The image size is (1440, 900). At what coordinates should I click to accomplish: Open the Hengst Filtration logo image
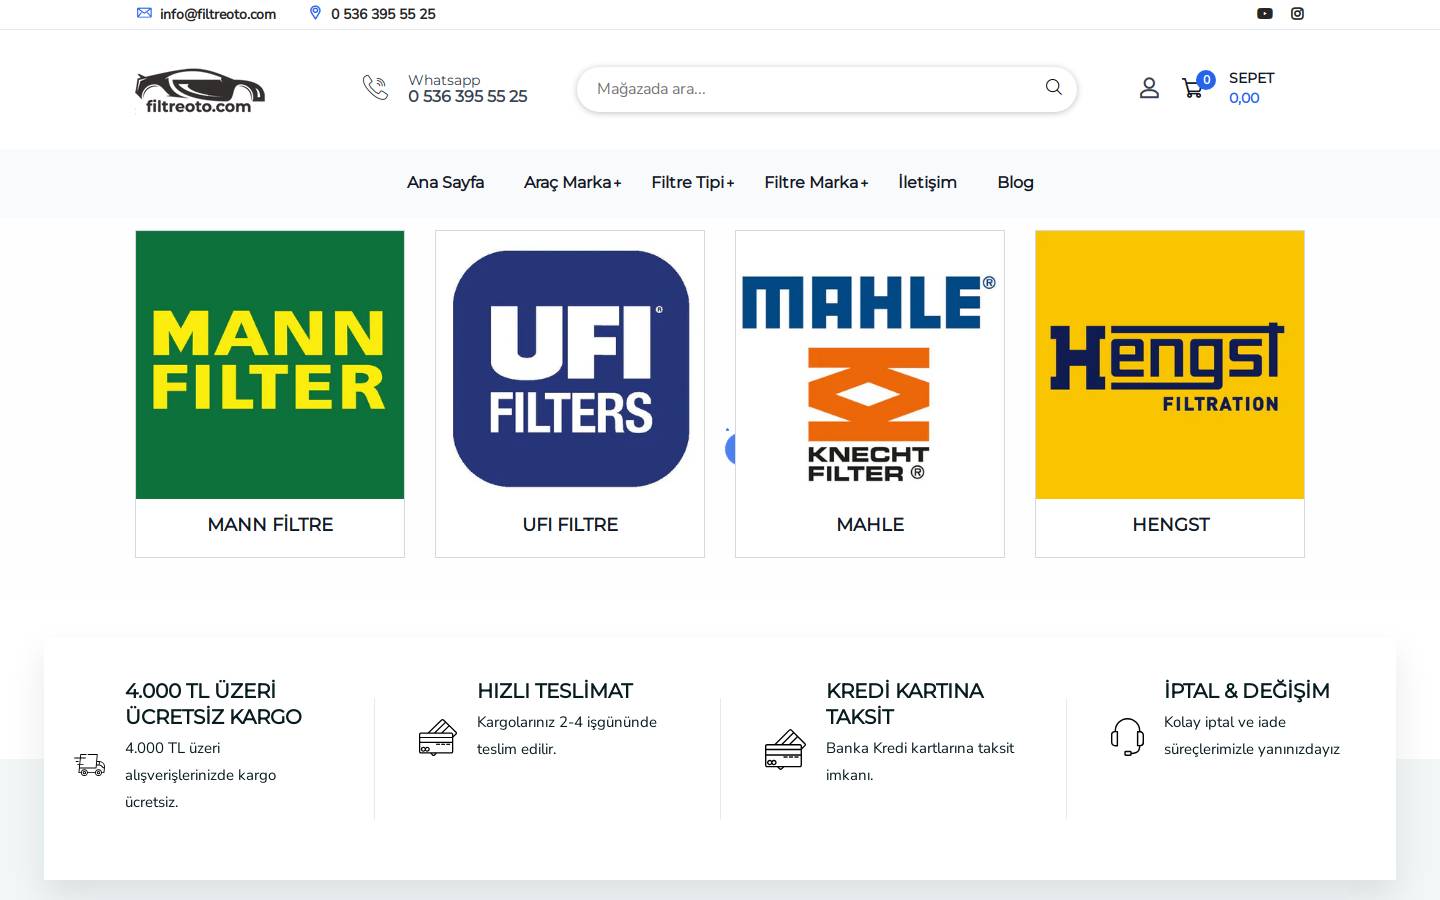pyautogui.click(x=1170, y=365)
